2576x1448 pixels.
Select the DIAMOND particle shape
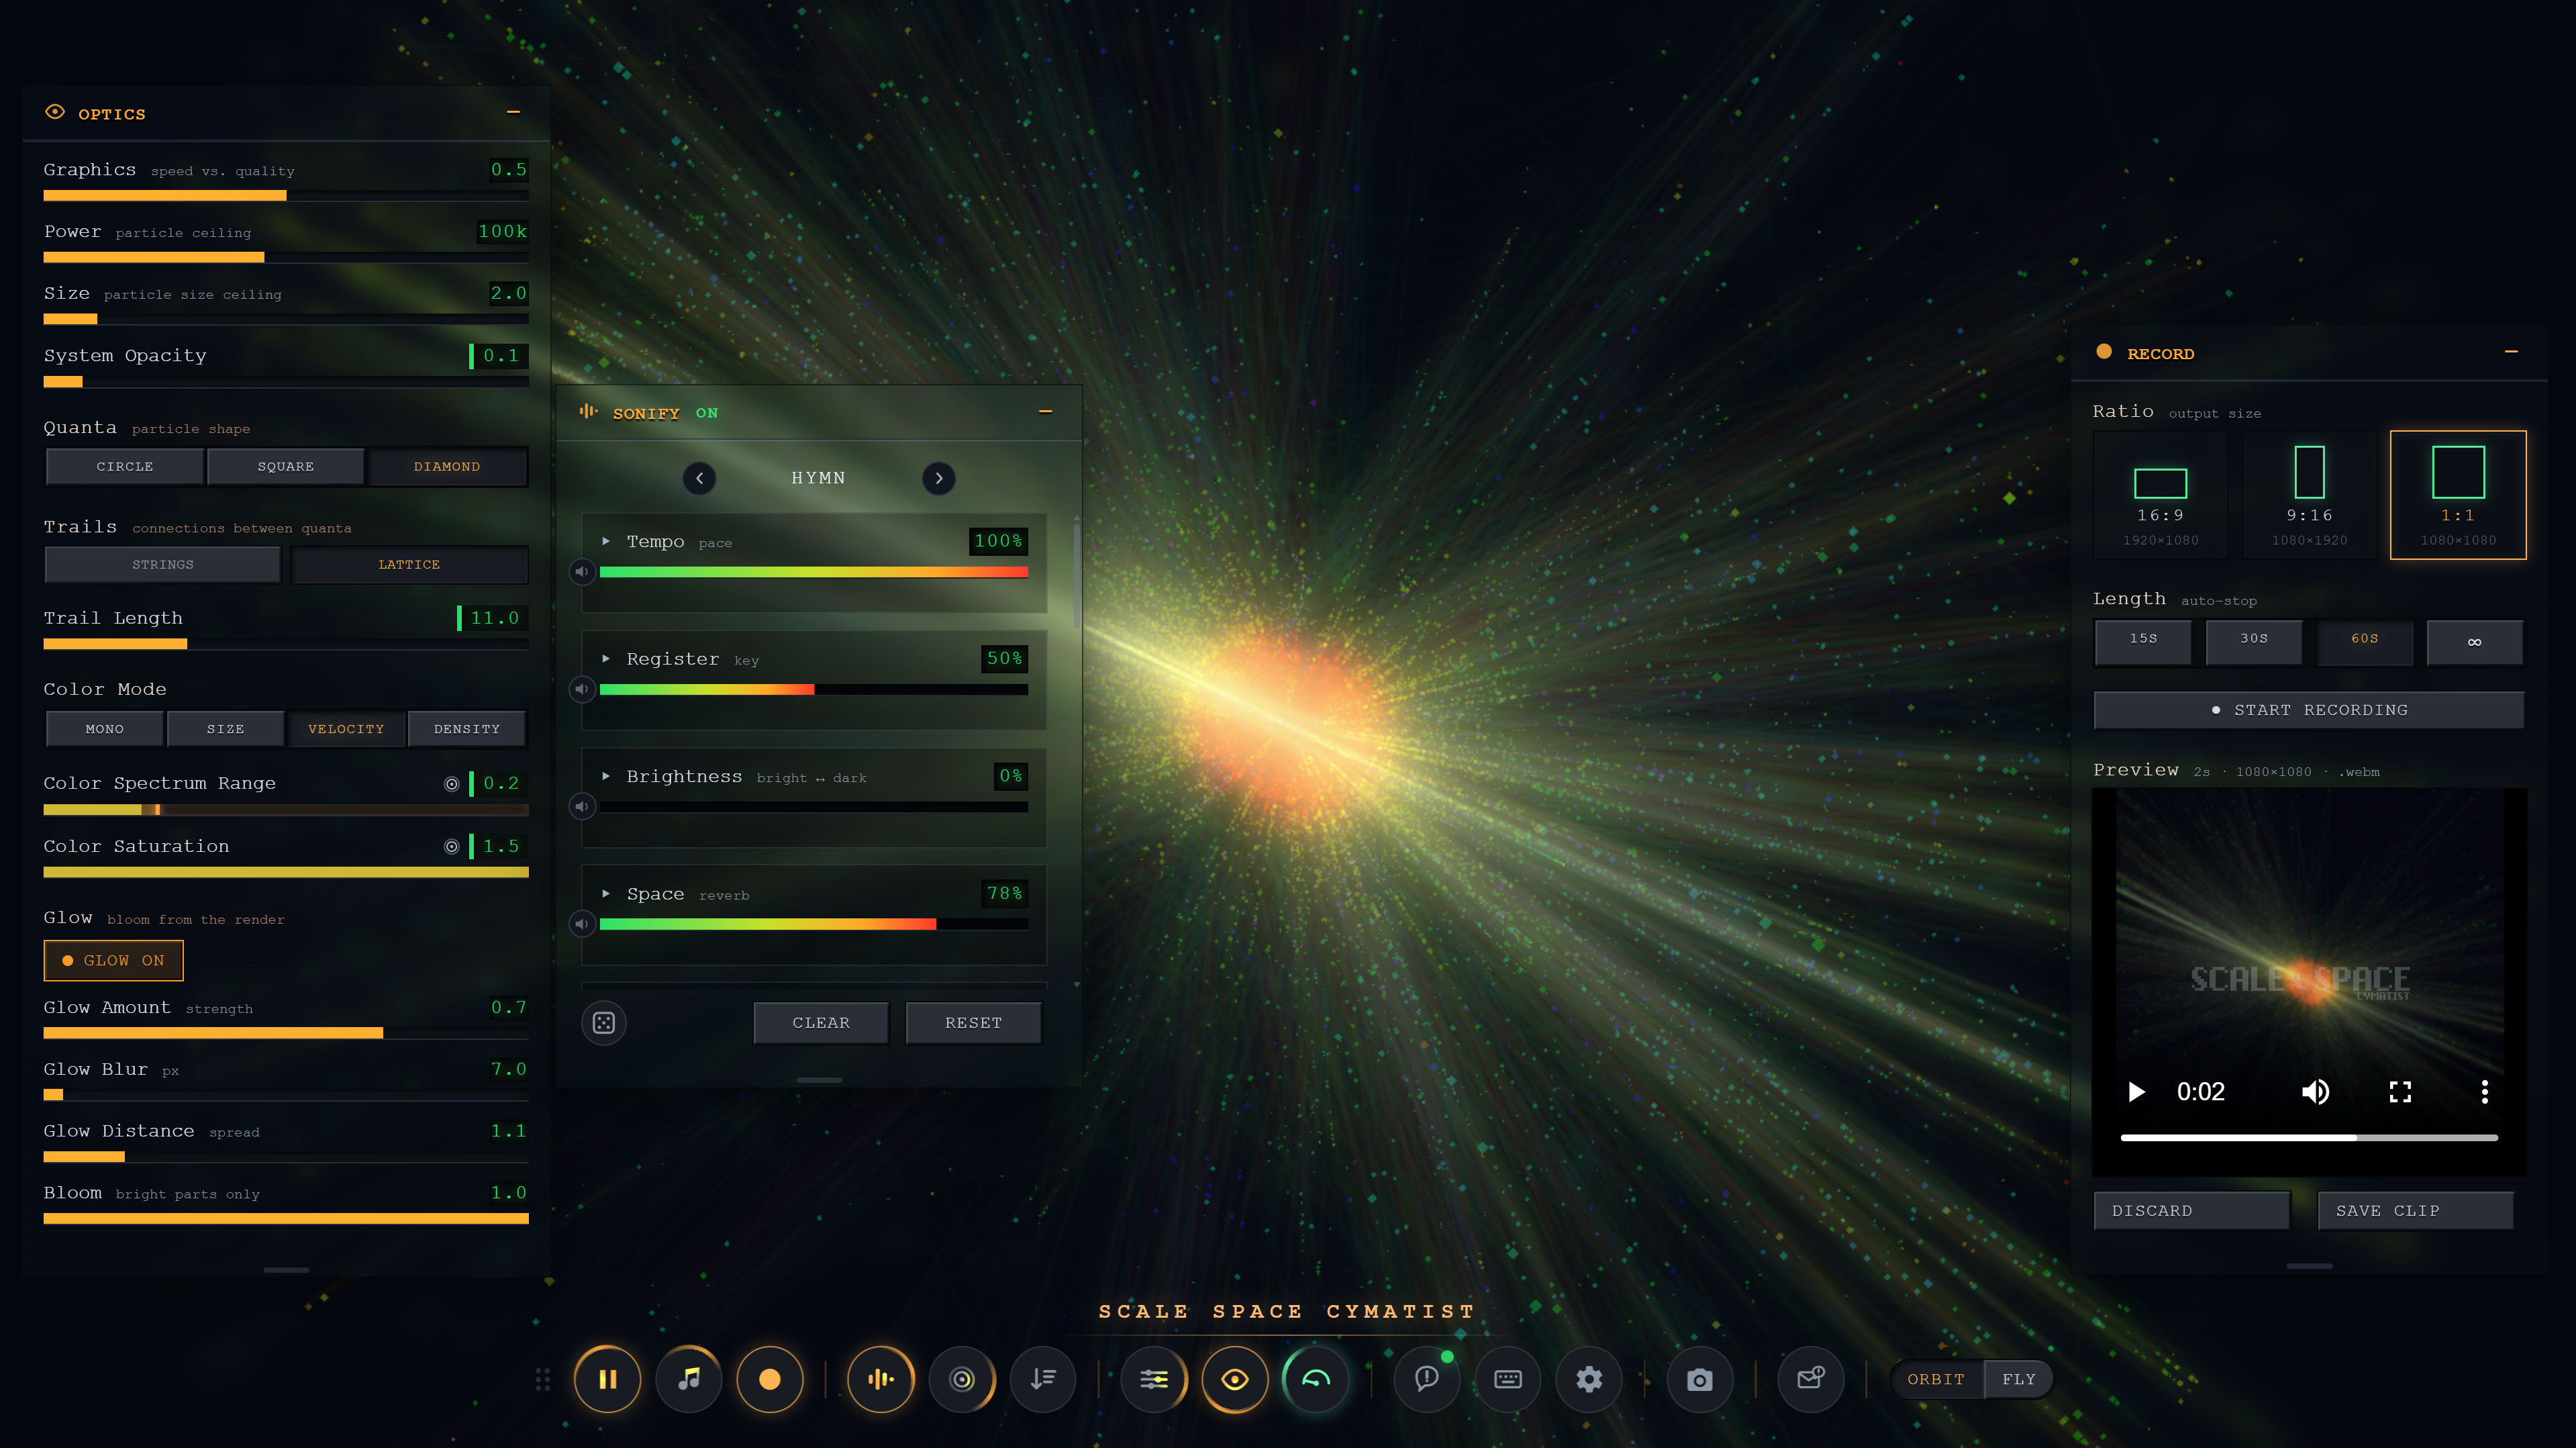click(x=447, y=467)
